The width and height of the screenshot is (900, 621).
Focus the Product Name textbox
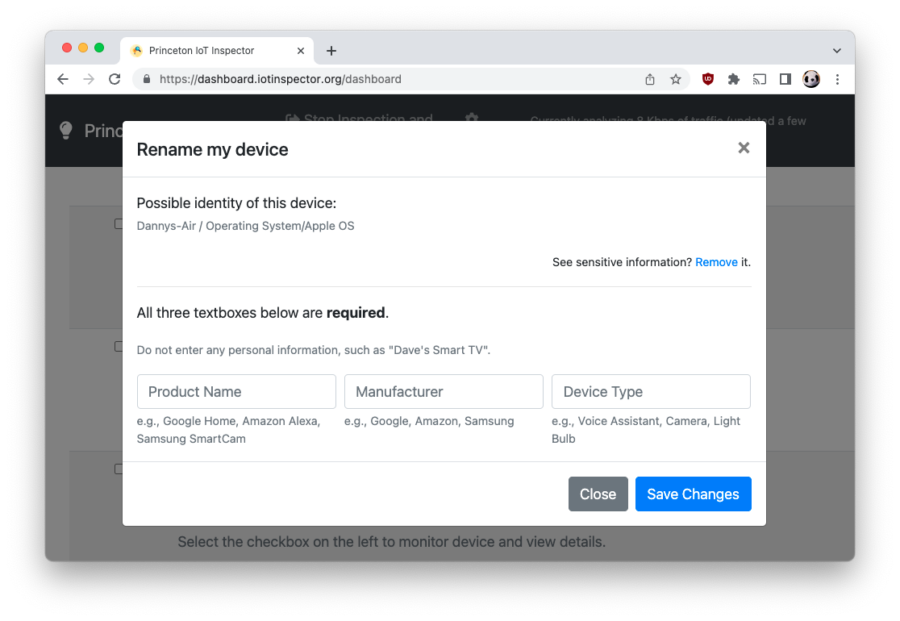click(236, 392)
